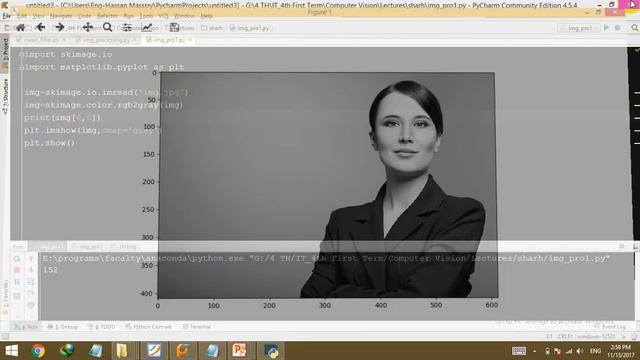Click the touch keyboard icon in system tray
The image size is (640, 360).
pyautogui.click(x=519, y=351)
